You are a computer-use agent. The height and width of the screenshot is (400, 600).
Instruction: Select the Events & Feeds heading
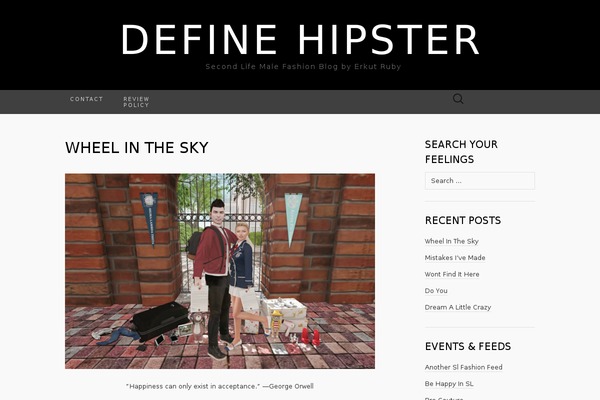[x=468, y=346]
